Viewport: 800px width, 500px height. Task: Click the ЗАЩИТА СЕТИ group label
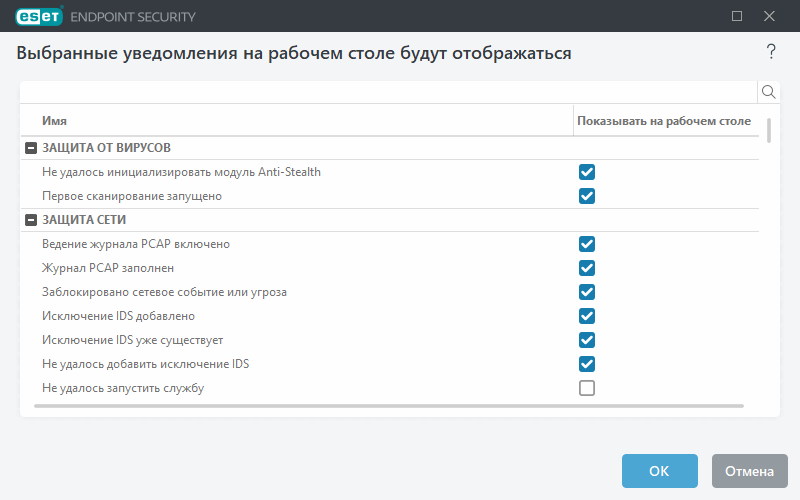[84, 220]
